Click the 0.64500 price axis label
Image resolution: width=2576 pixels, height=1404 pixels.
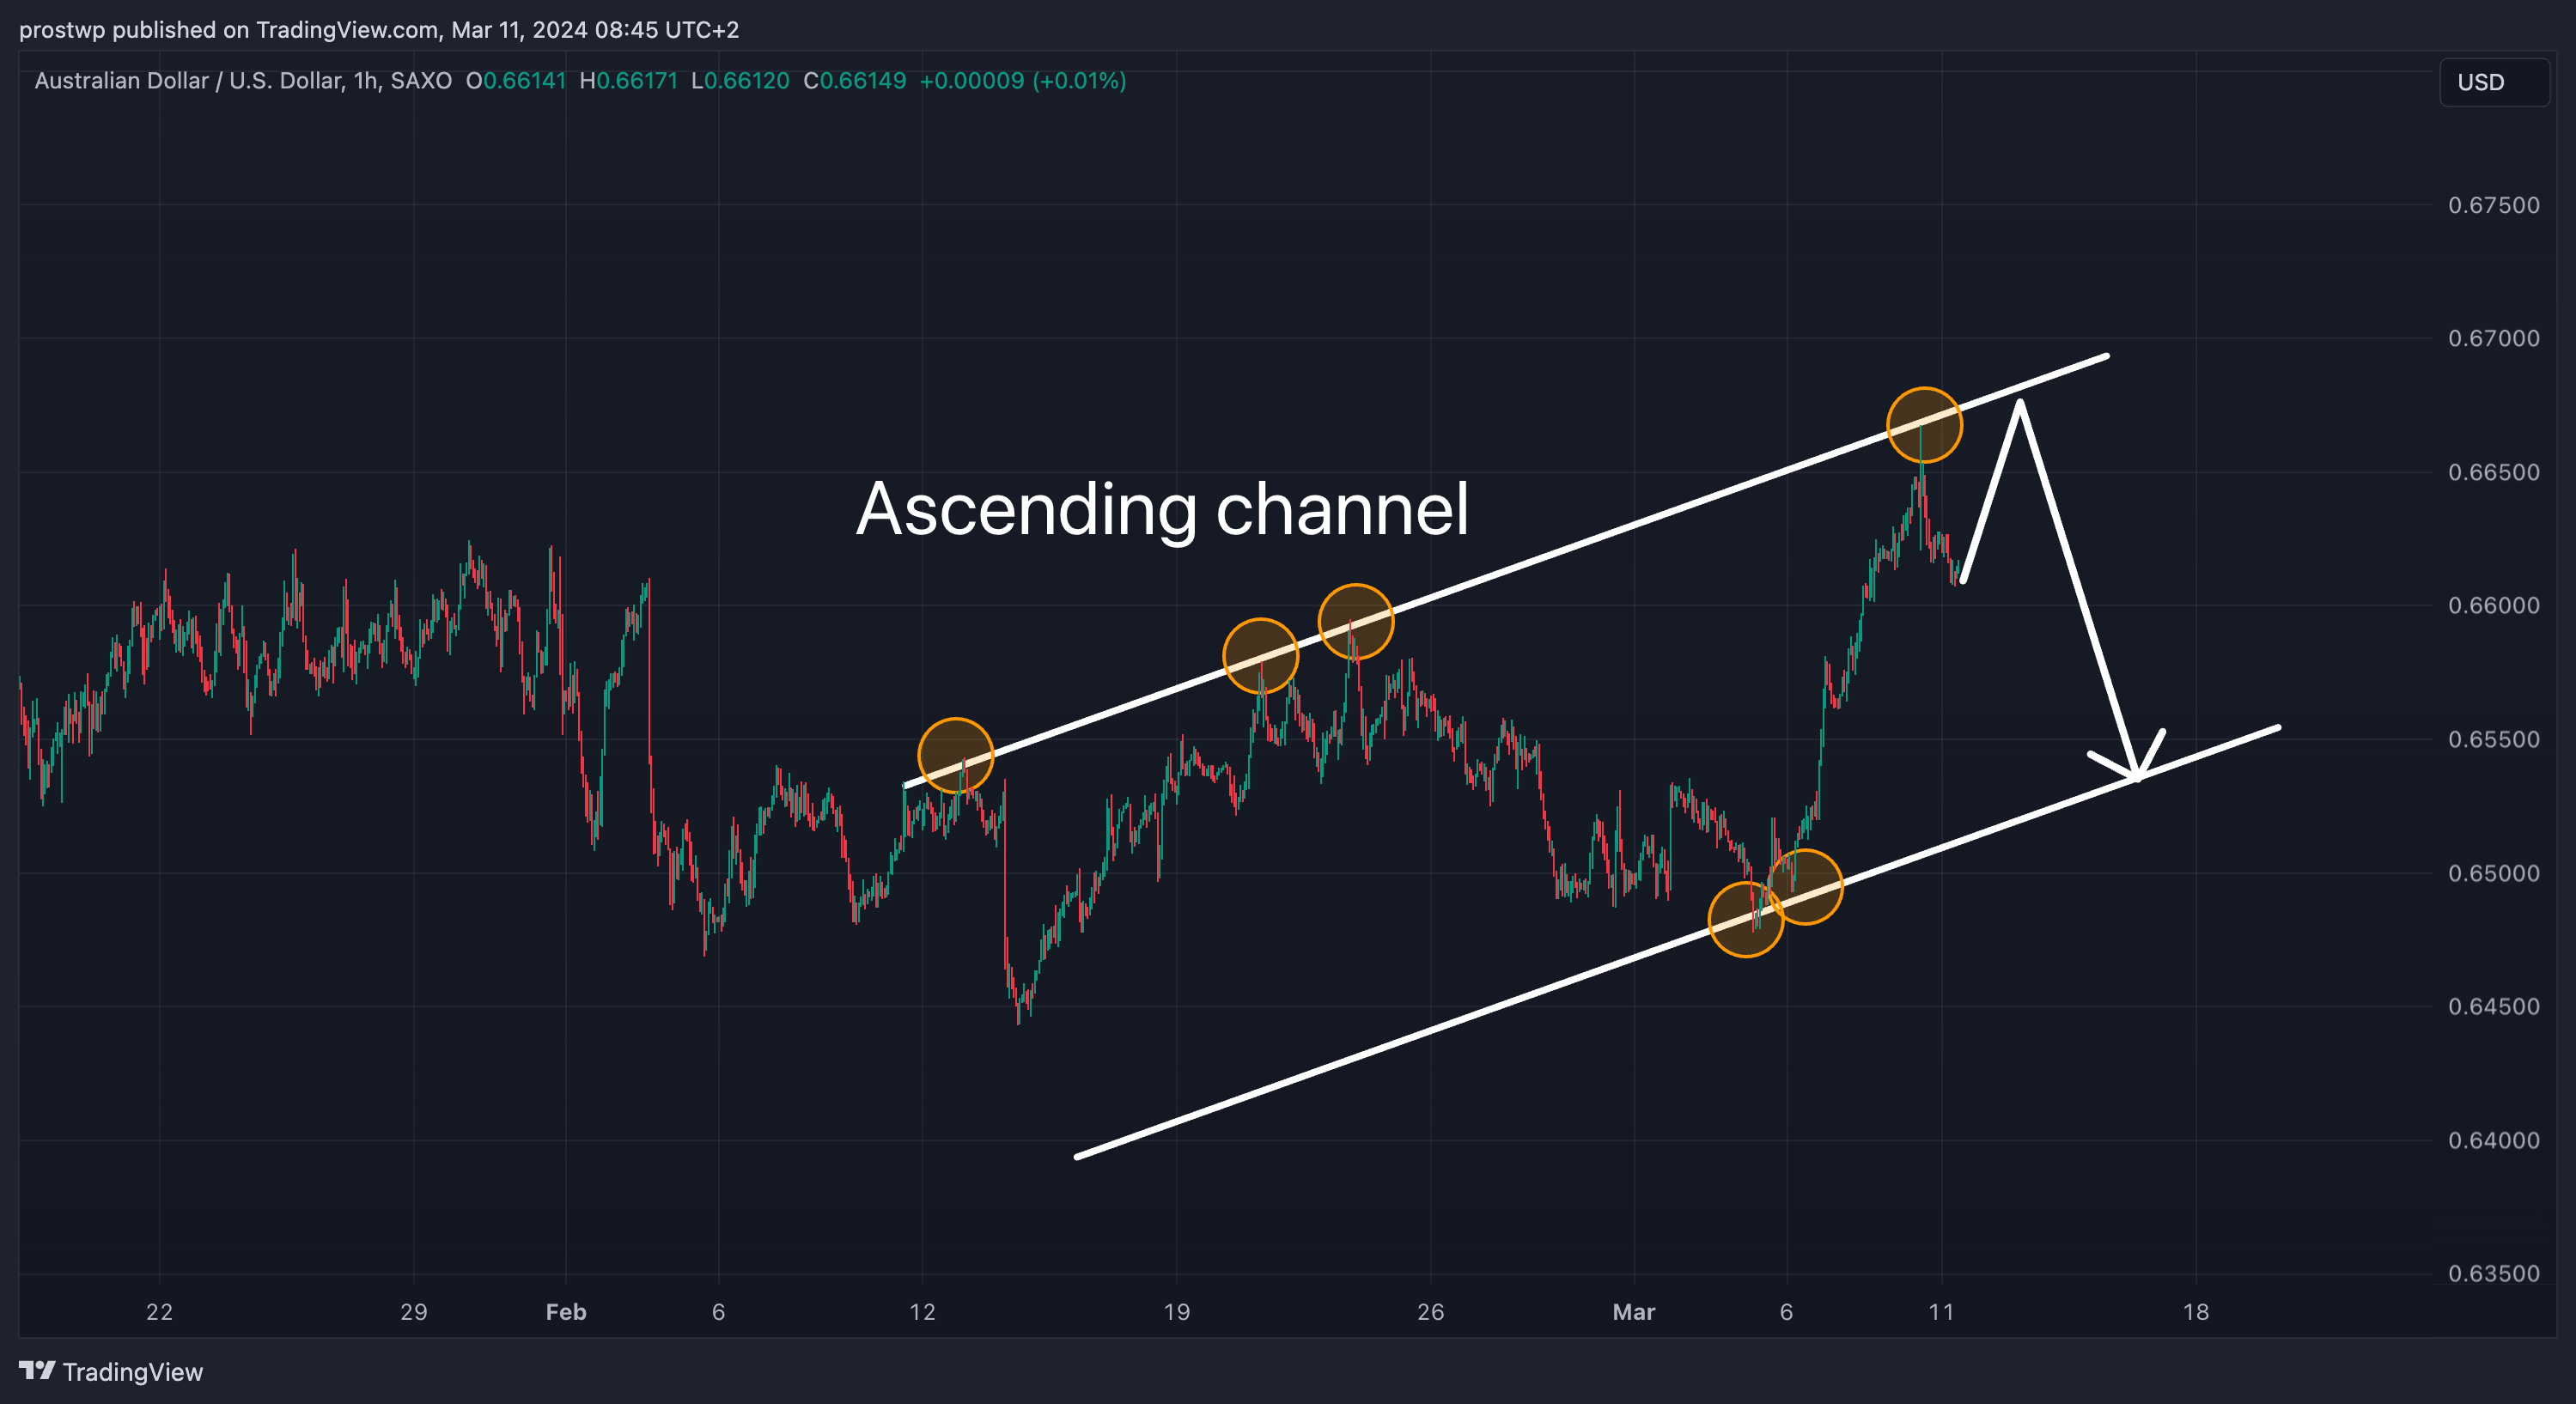coord(2493,1006)
